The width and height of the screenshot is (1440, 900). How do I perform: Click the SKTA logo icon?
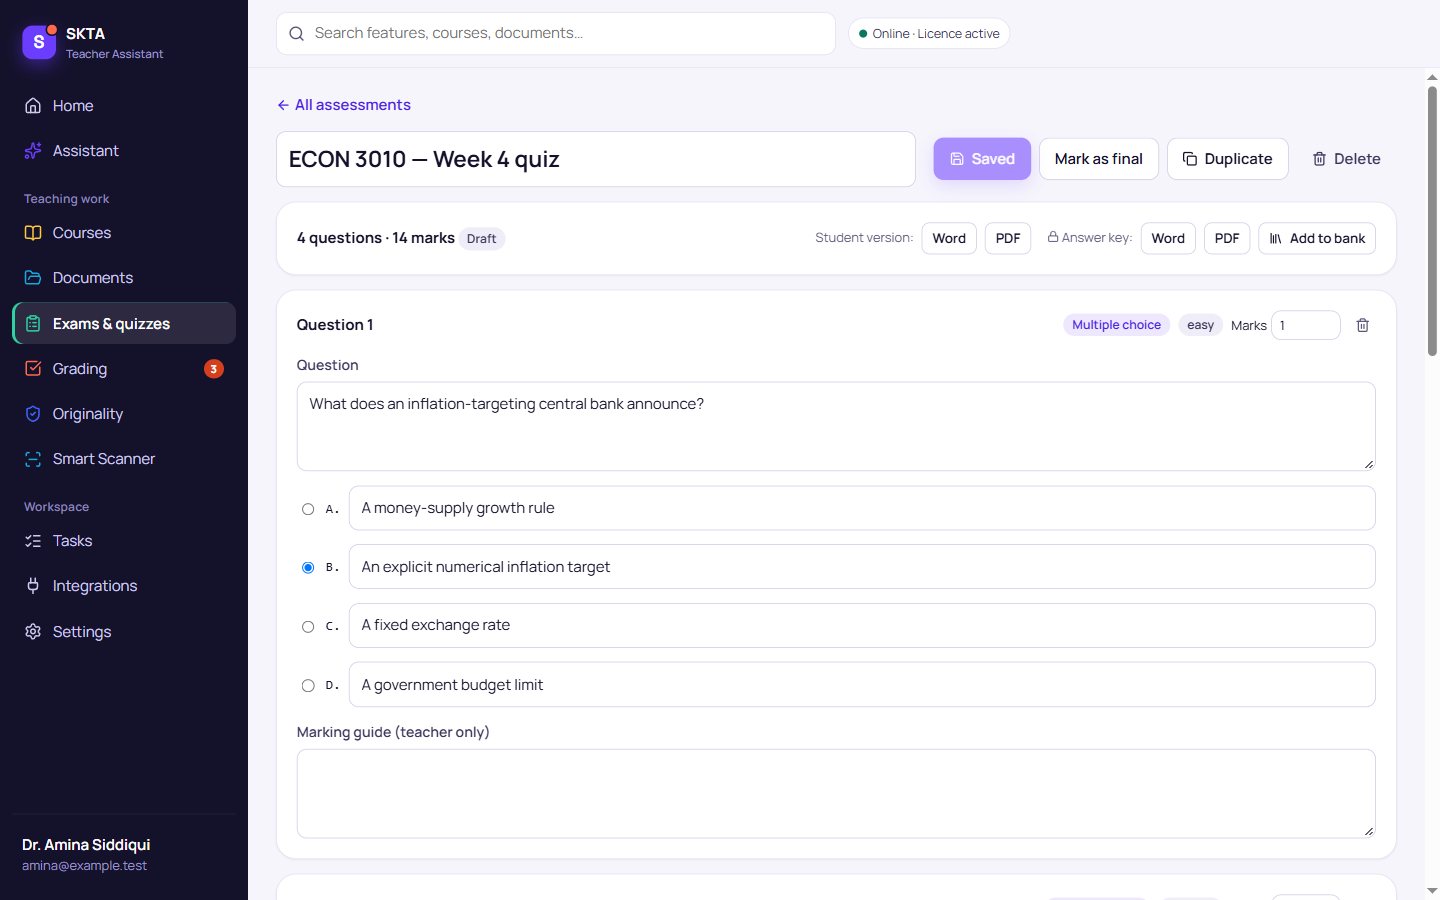pos(39,42)
